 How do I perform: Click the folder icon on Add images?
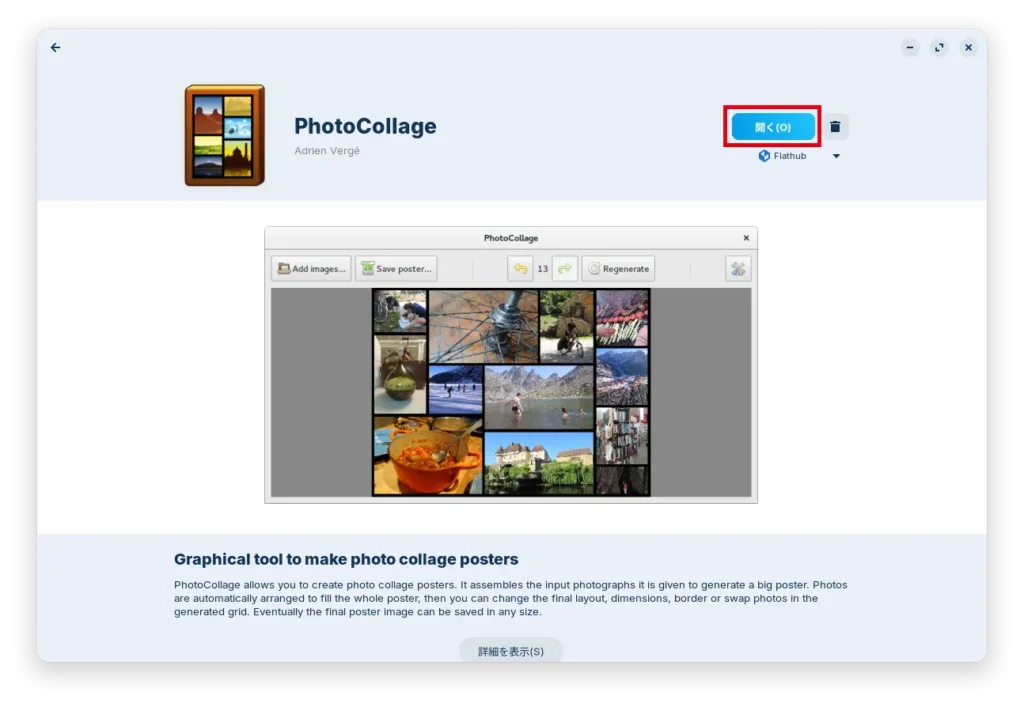click(283, 268)
